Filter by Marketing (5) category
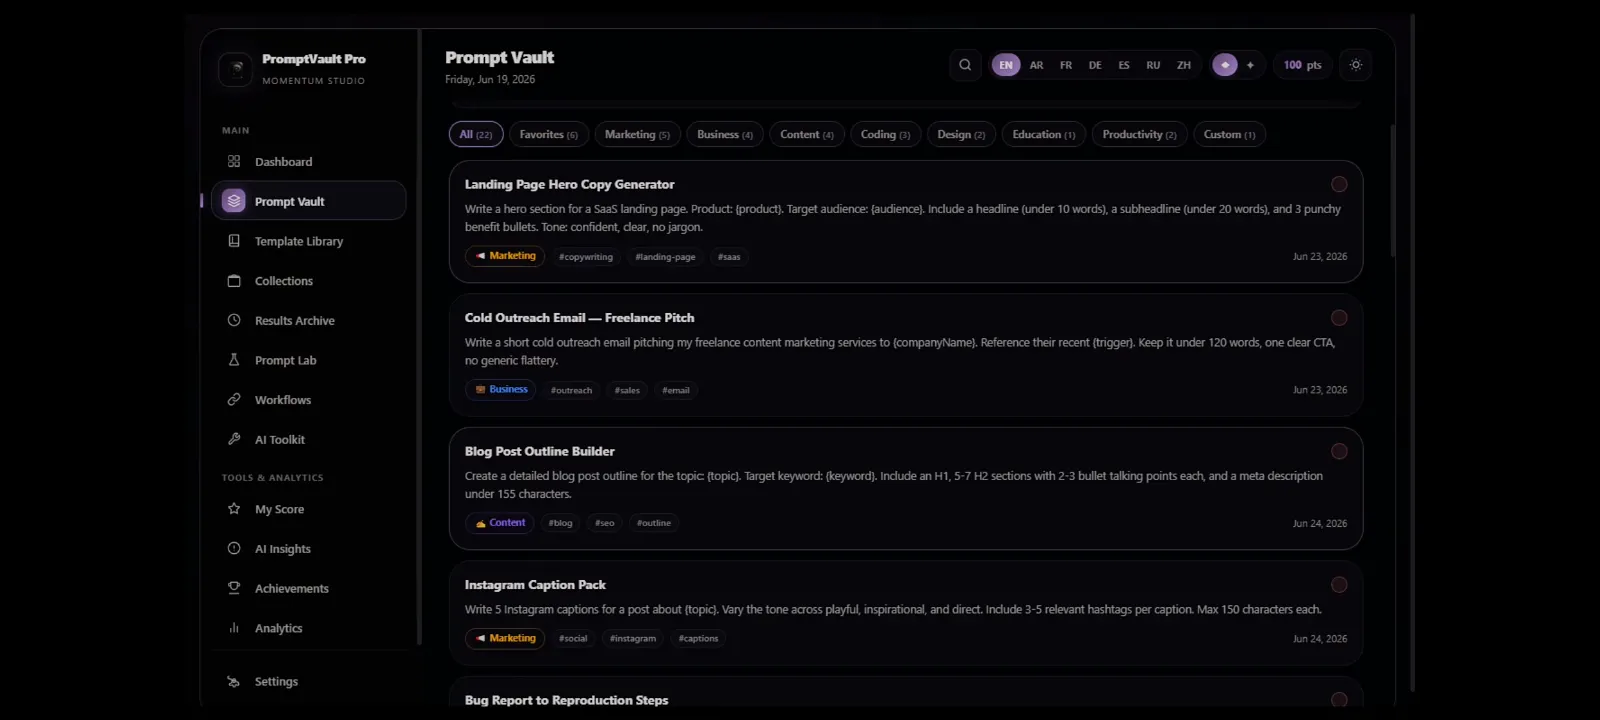Image resolution: width=1600 pixels, height=720 pixels. click(637, 134)
